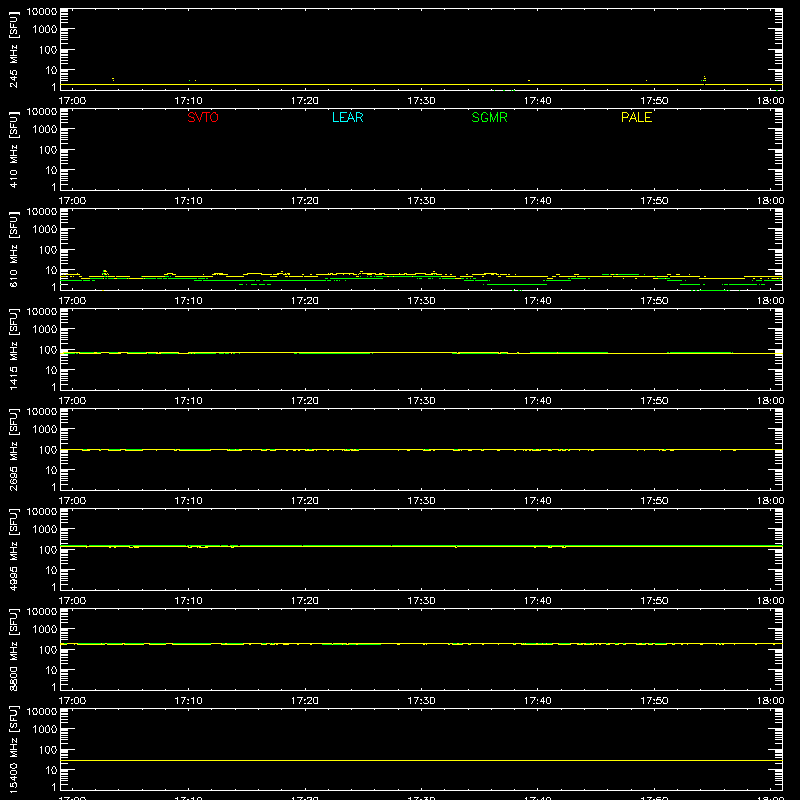Select the 410 MHz [SFU] axis title
800x800 pixels.
(13, 151)
